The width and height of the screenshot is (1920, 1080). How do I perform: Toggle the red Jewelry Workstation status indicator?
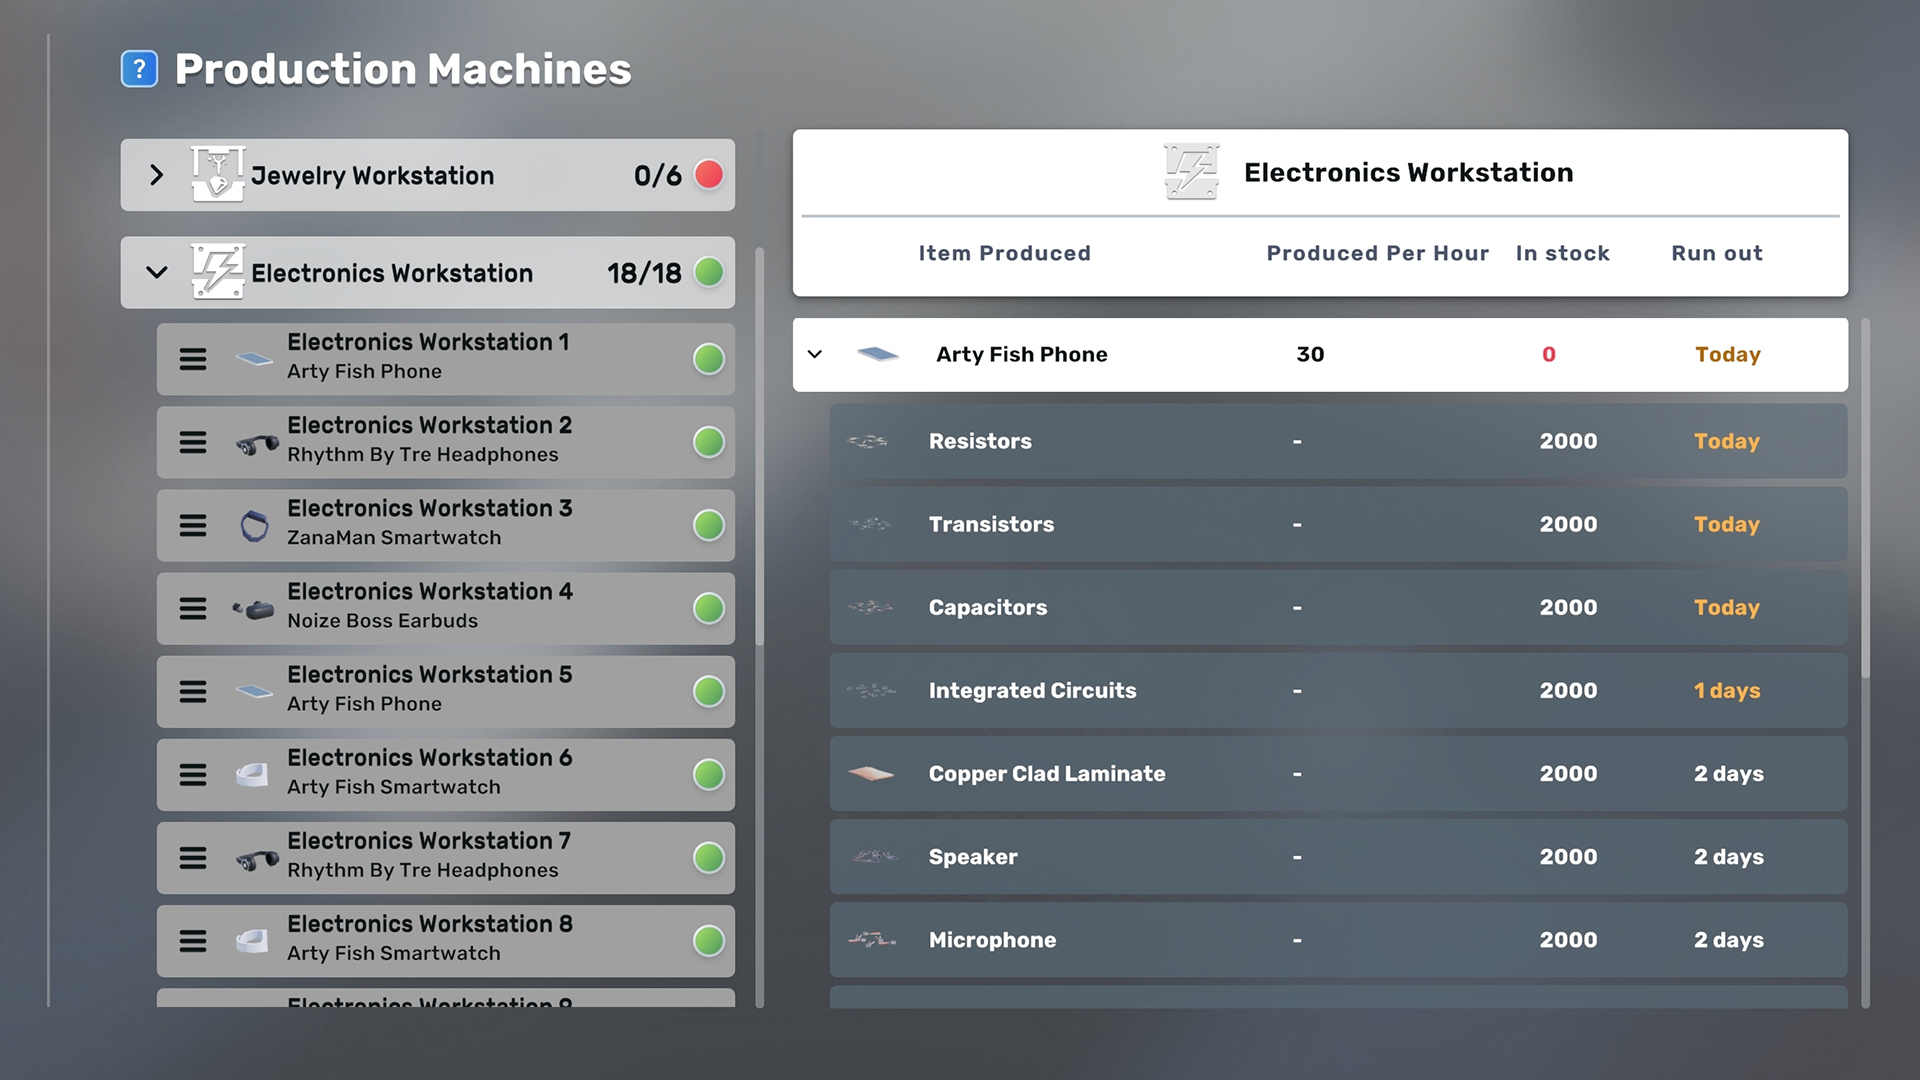click(708, 175)
